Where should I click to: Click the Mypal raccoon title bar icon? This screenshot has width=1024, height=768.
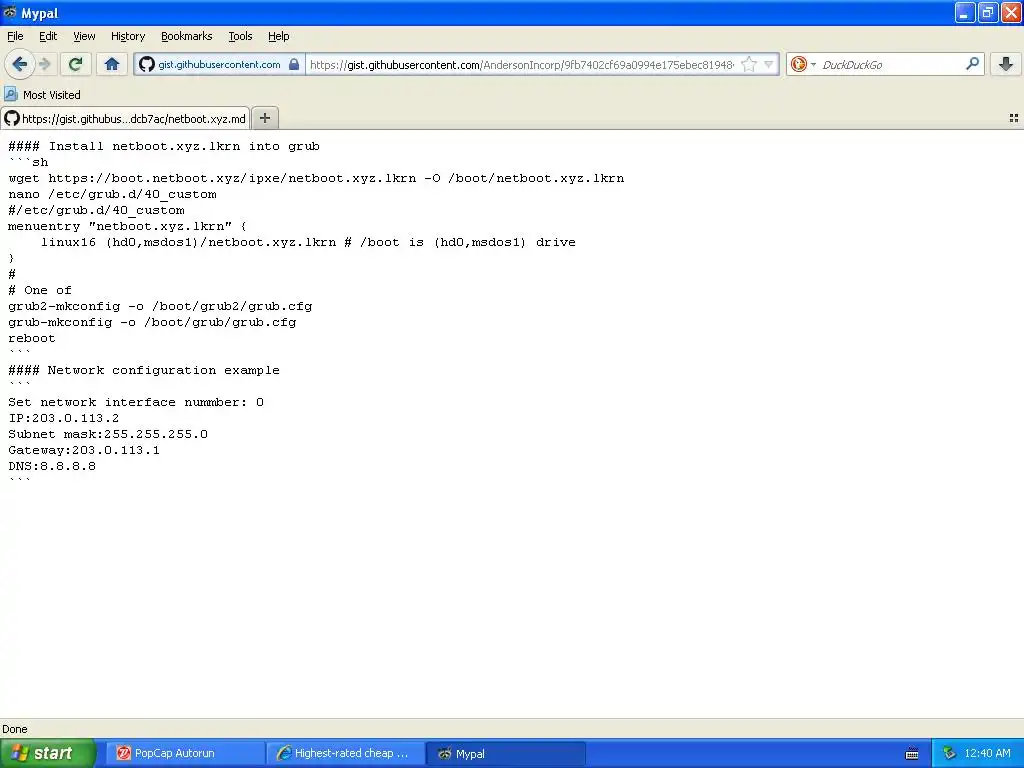tap(10, 12)
